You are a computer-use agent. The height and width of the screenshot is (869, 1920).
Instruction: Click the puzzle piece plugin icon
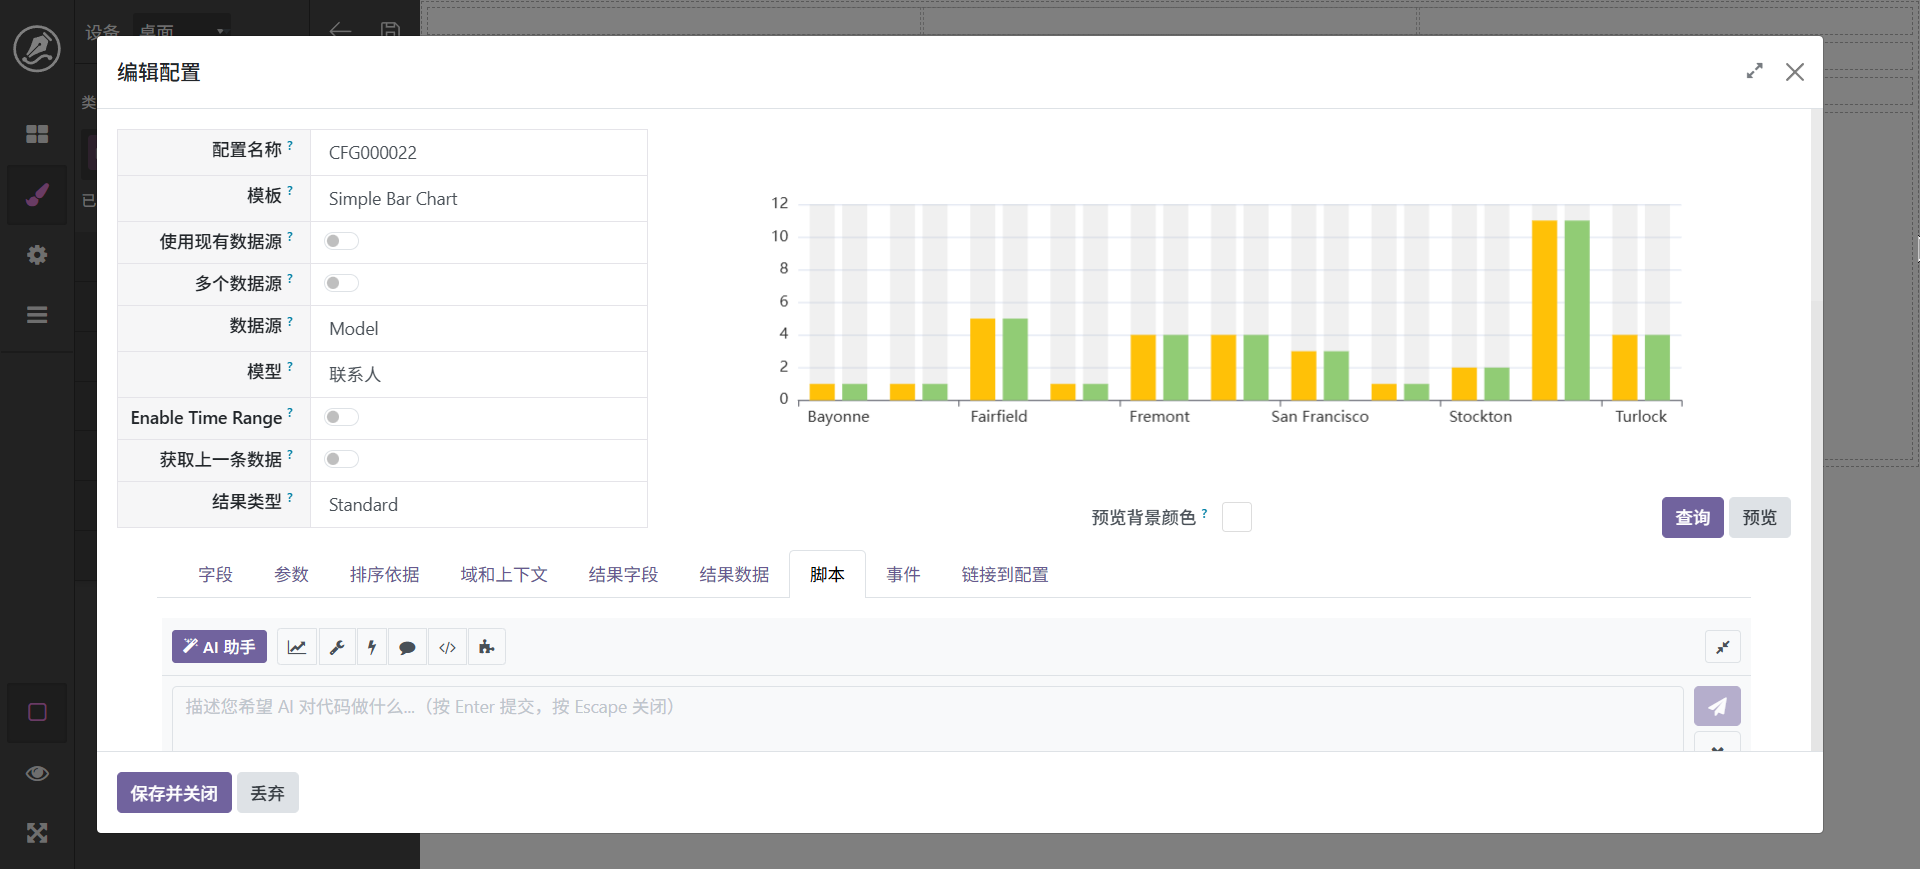[x=486, y=647]
